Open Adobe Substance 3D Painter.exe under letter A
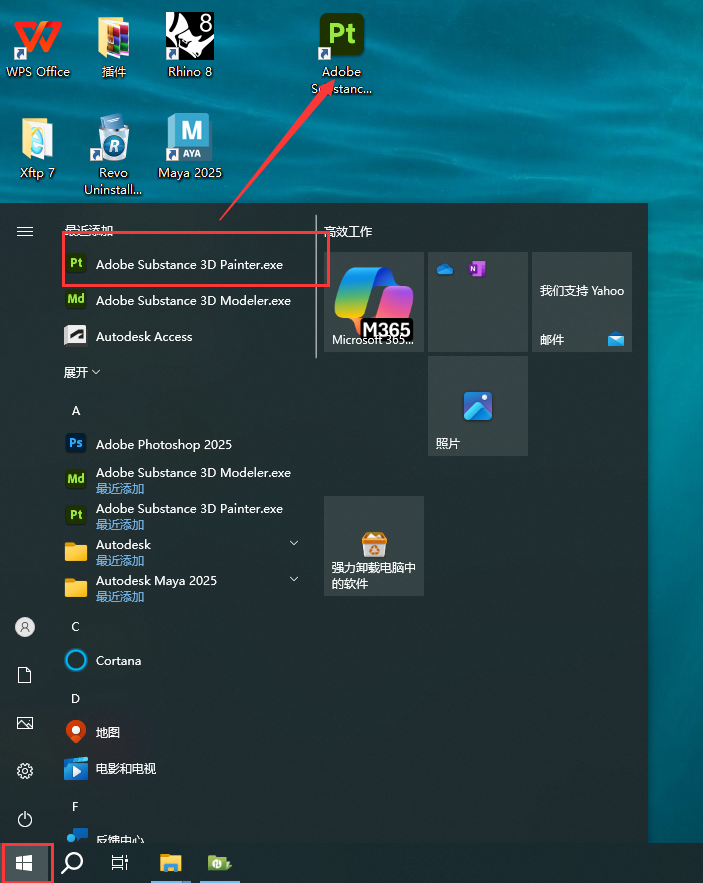 pos(189,516)
